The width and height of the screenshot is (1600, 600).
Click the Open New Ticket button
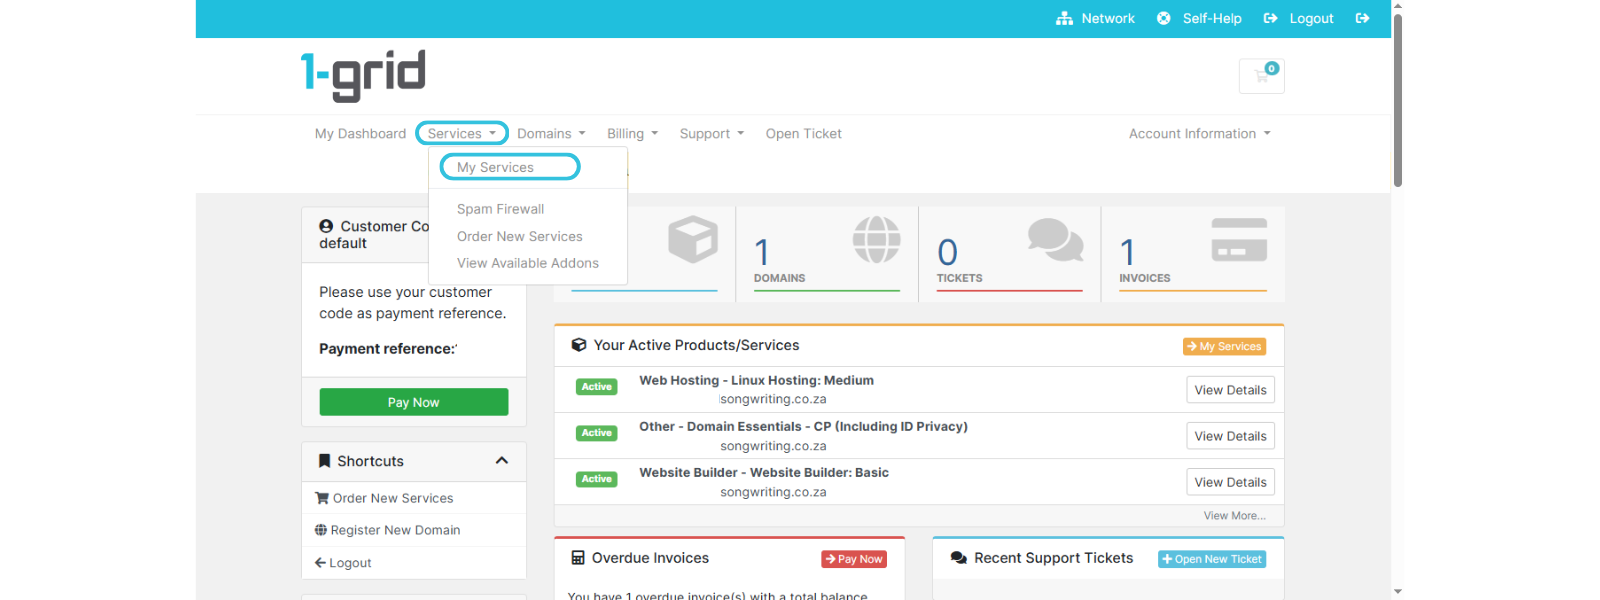[1212, 559]
